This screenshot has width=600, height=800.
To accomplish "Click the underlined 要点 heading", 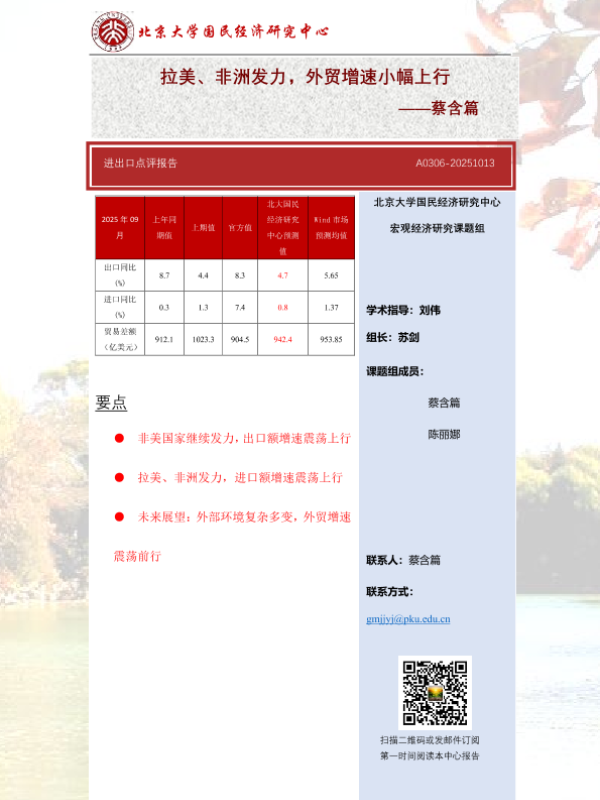I will tap(111, 403).
